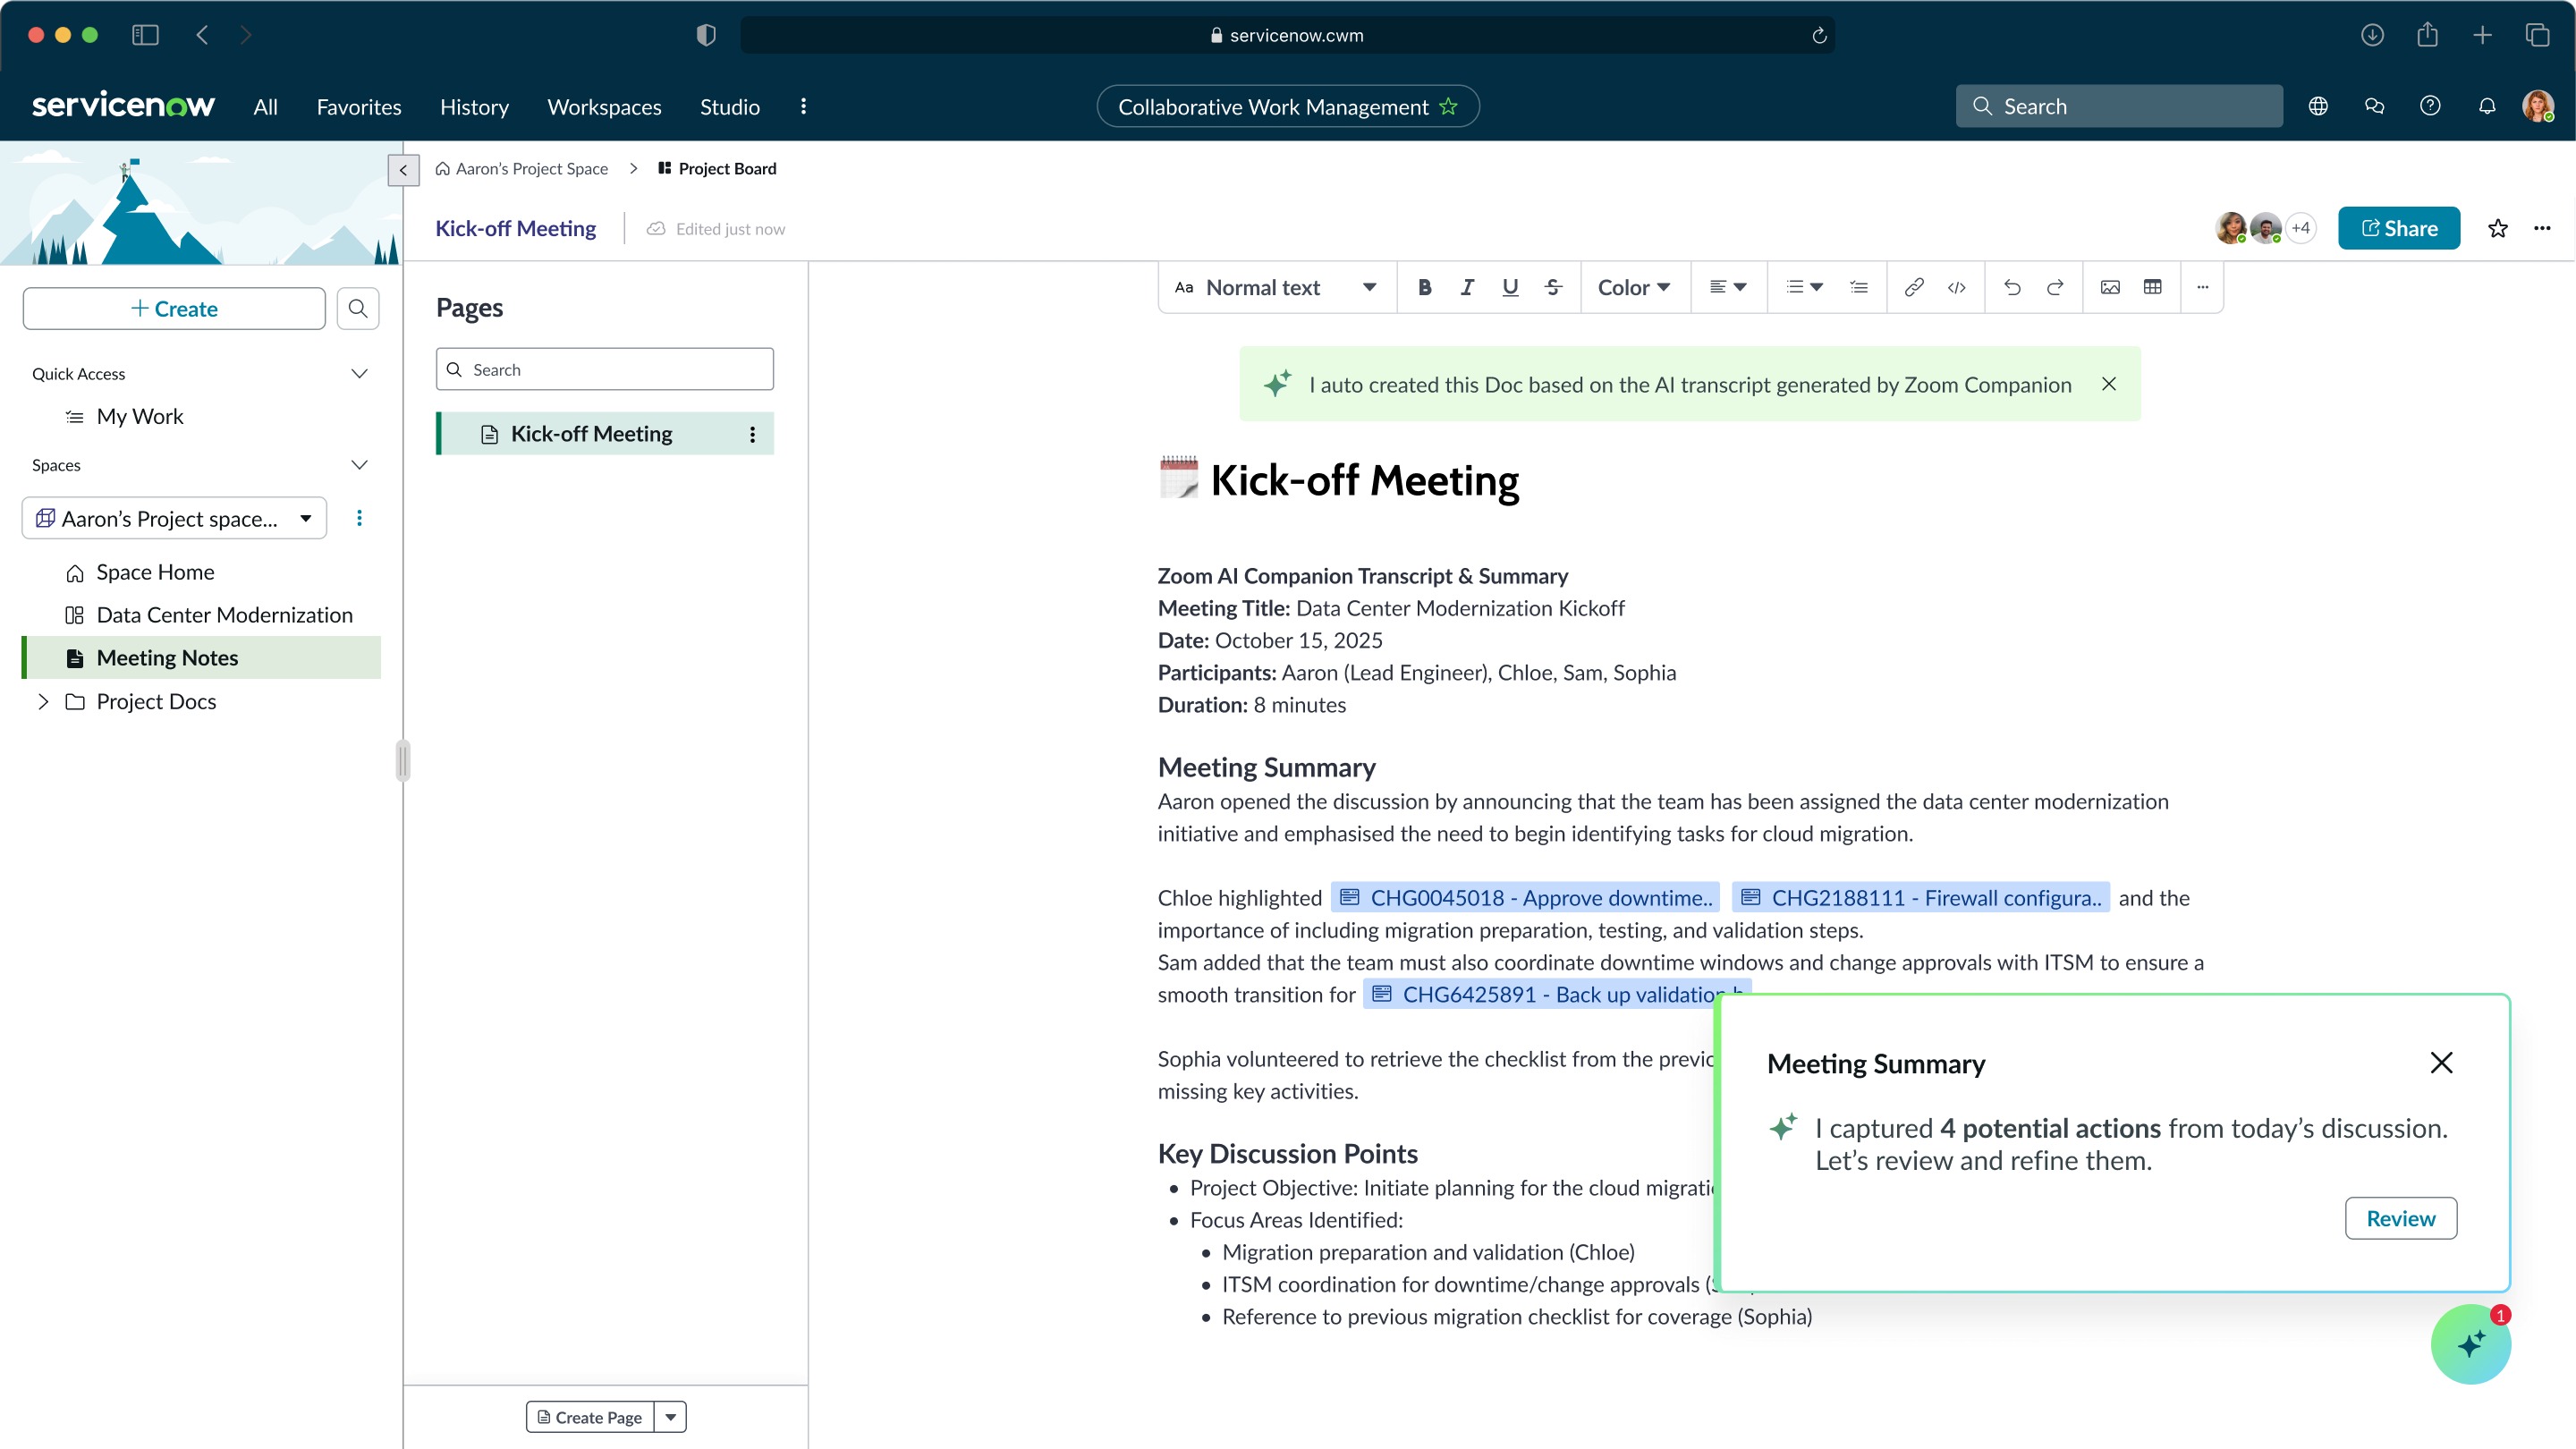Underline the selected text
The width and height of the screenshot is (2576, 1449).
(1510, 288)
